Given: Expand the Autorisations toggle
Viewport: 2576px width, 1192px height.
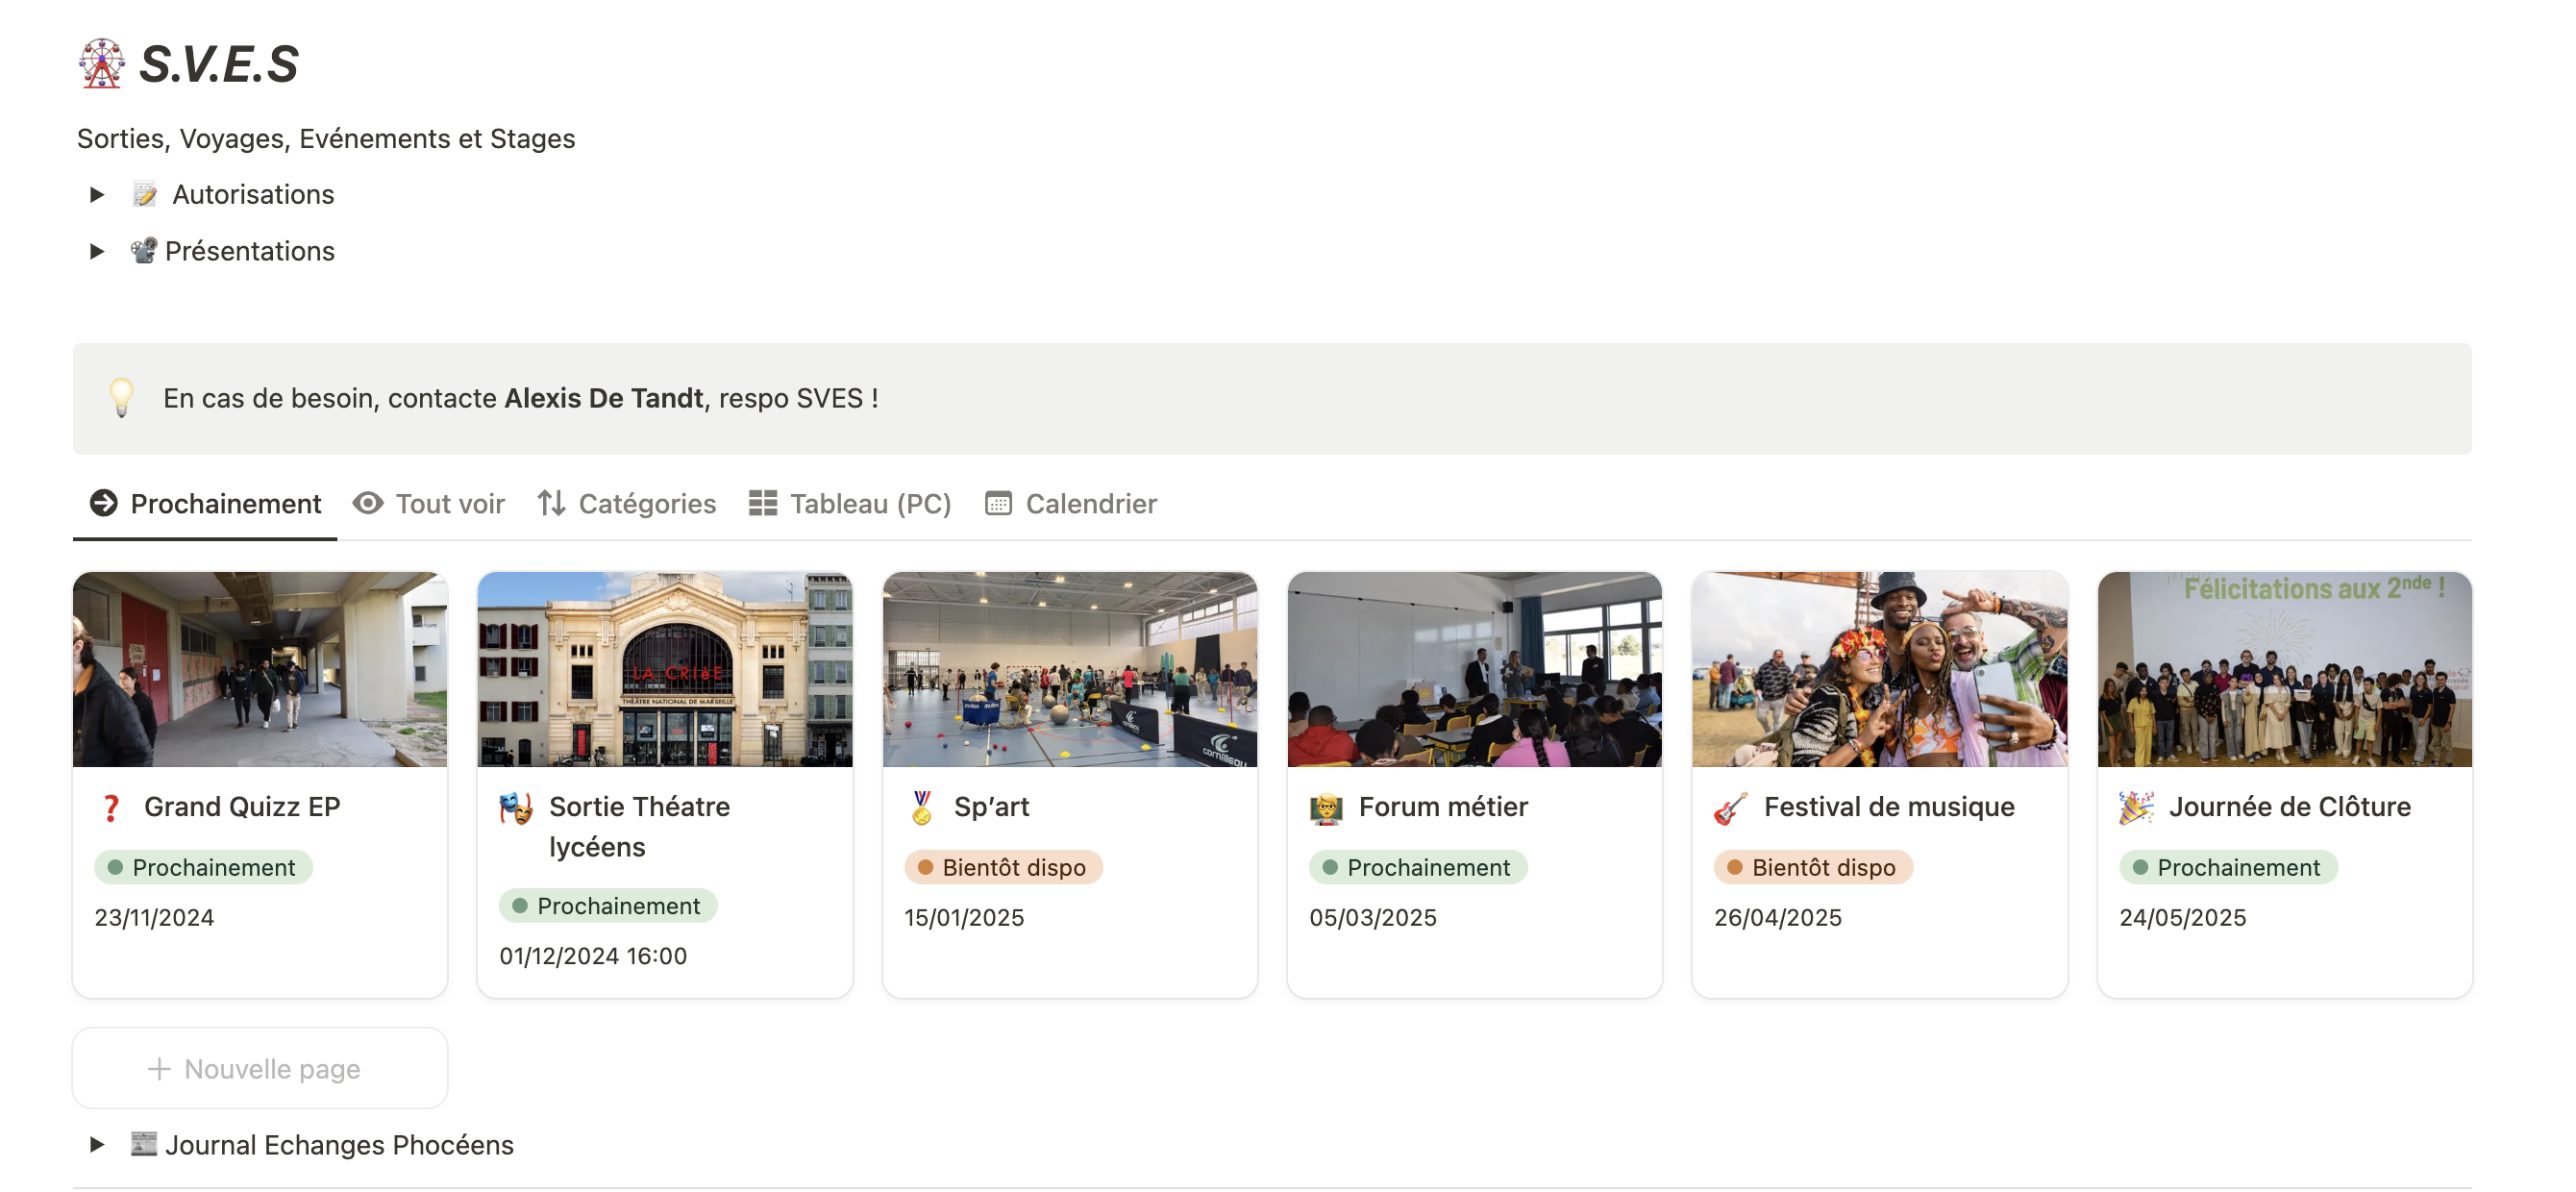Looking at the screenshot, I should point(97,194).
